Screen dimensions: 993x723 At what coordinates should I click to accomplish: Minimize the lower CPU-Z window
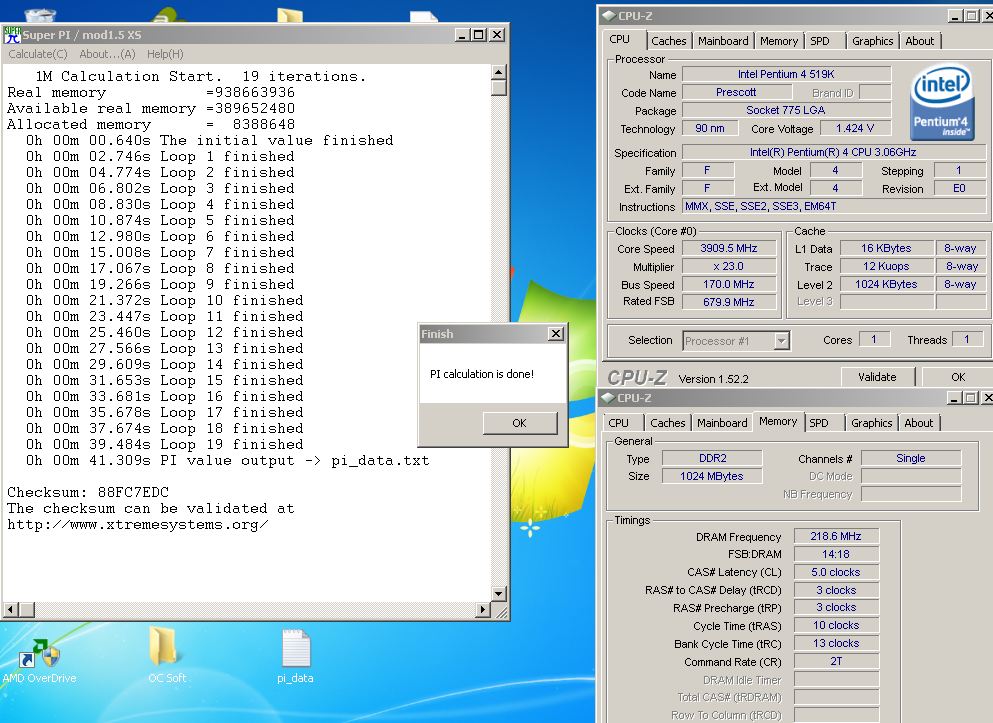click(x=954, y=398)
